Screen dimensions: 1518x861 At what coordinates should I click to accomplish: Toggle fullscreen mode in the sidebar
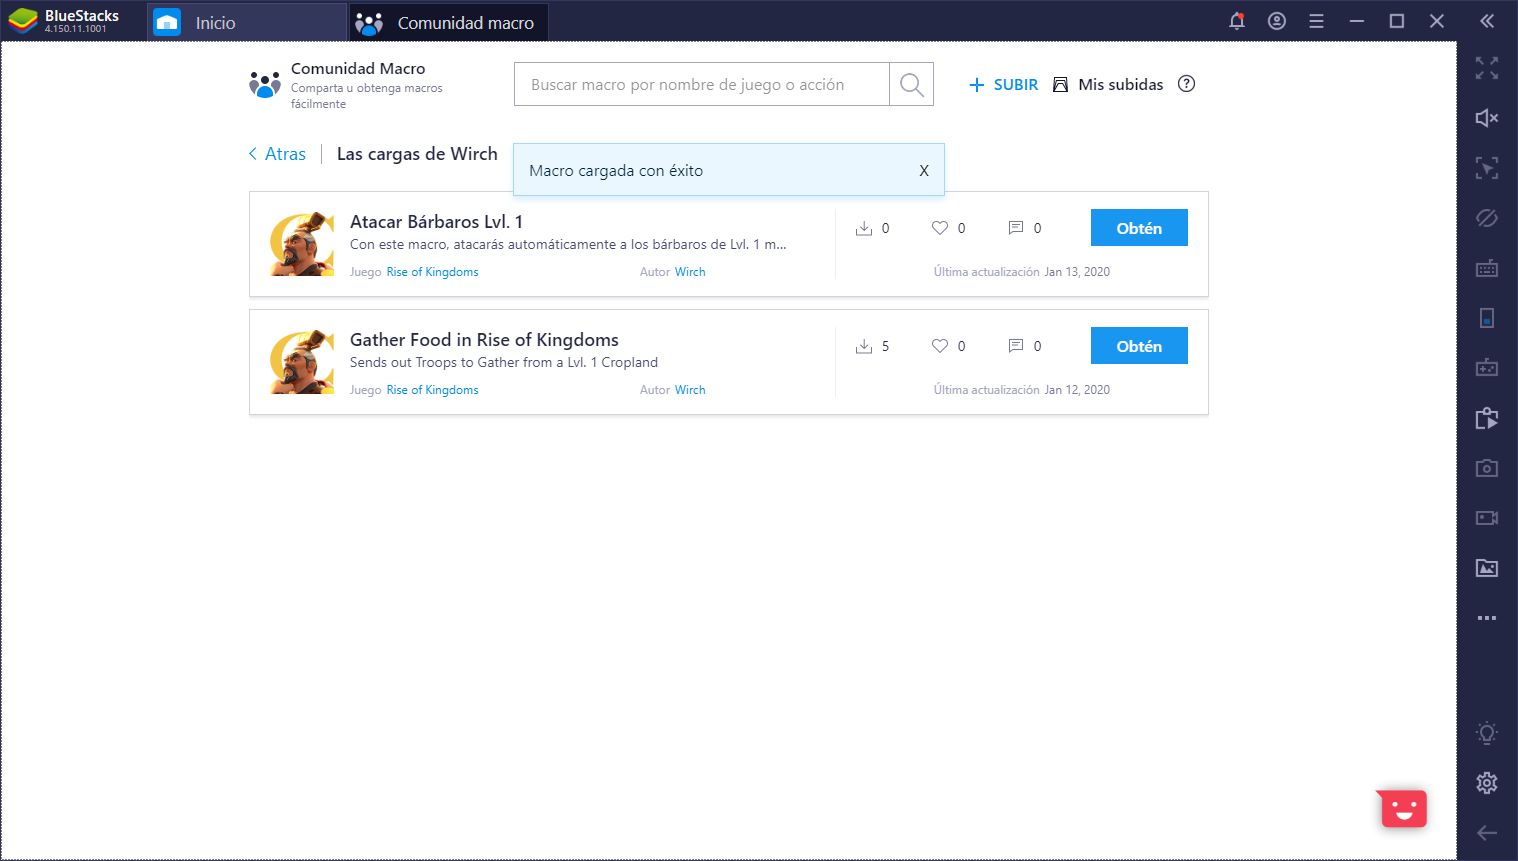click(1487, 68)
